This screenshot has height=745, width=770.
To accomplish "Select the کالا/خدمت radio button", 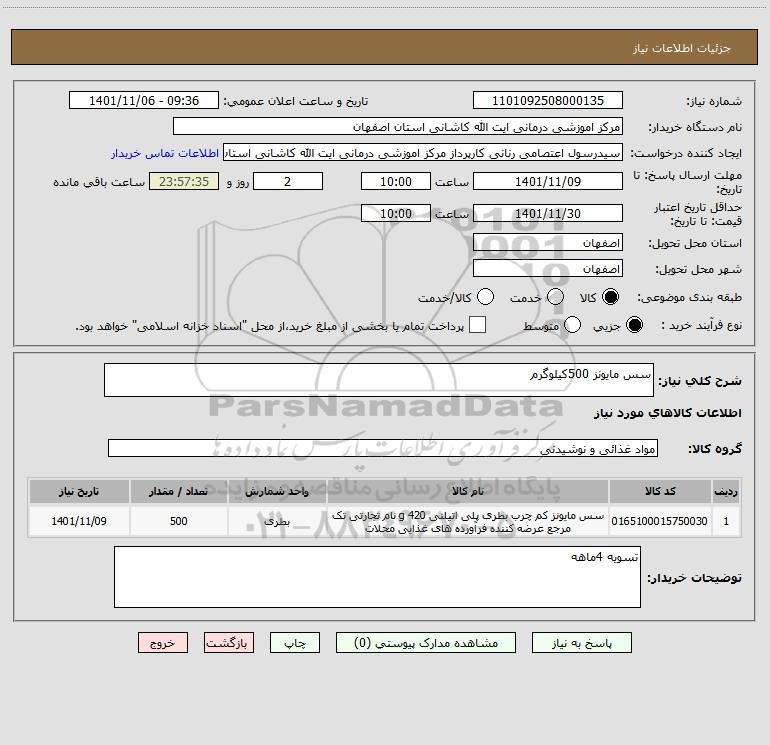I will [x=486, y=297].
